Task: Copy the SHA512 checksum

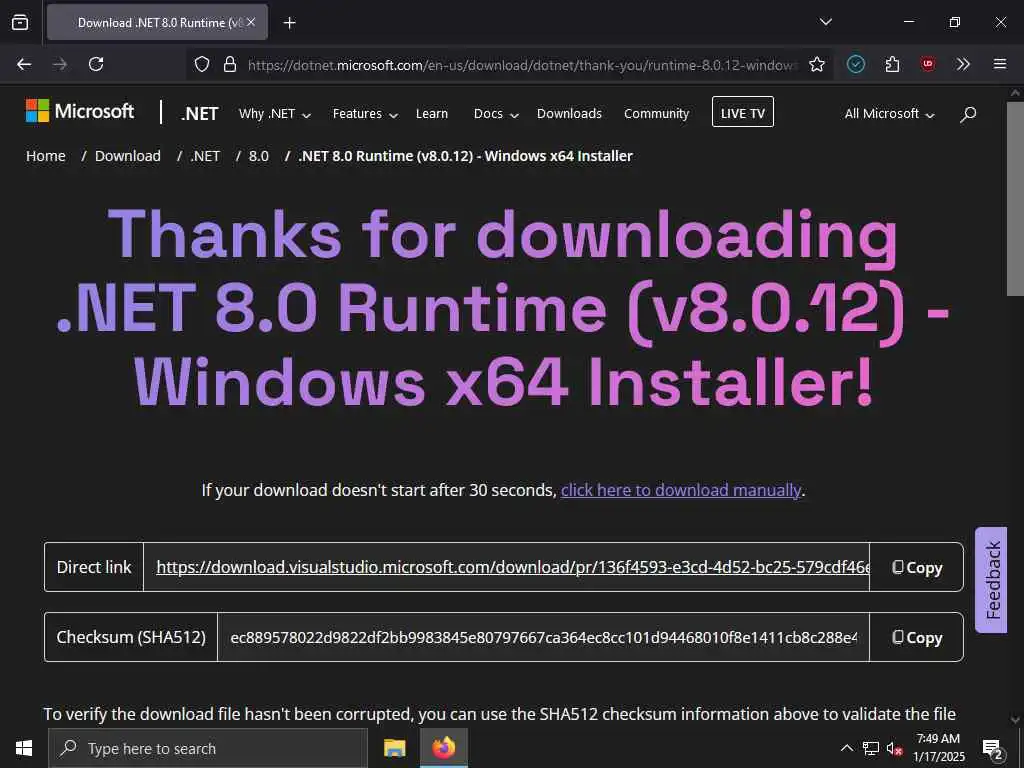Action: tap(916, 637)
